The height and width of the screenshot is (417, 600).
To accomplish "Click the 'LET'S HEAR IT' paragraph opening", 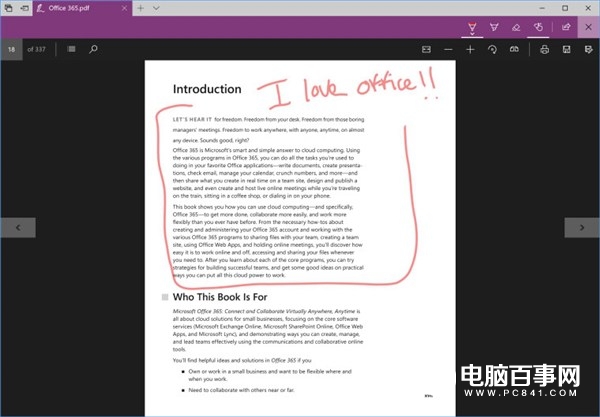I will (192, 119).
